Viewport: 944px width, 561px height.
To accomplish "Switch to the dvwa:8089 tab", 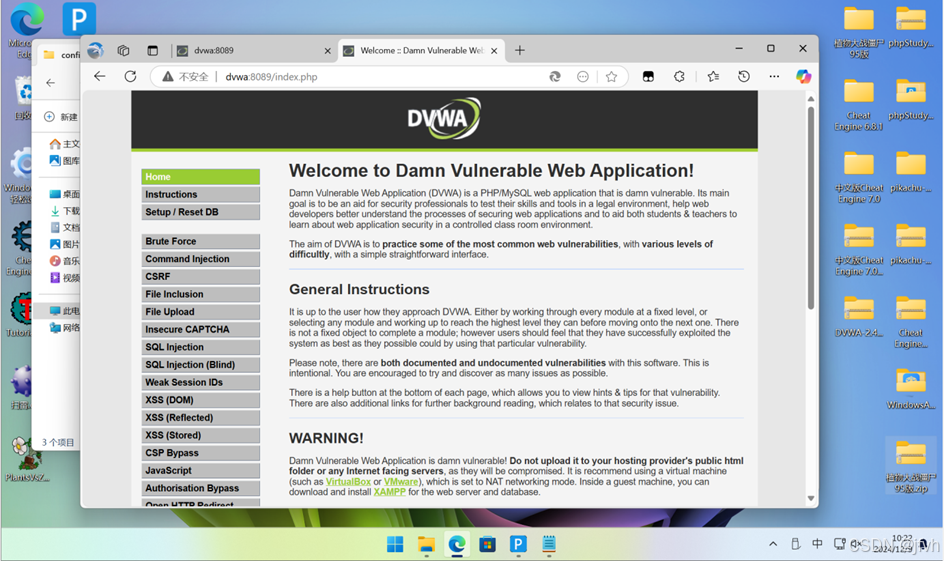I will pyautogui.click(x=253, y=51).
